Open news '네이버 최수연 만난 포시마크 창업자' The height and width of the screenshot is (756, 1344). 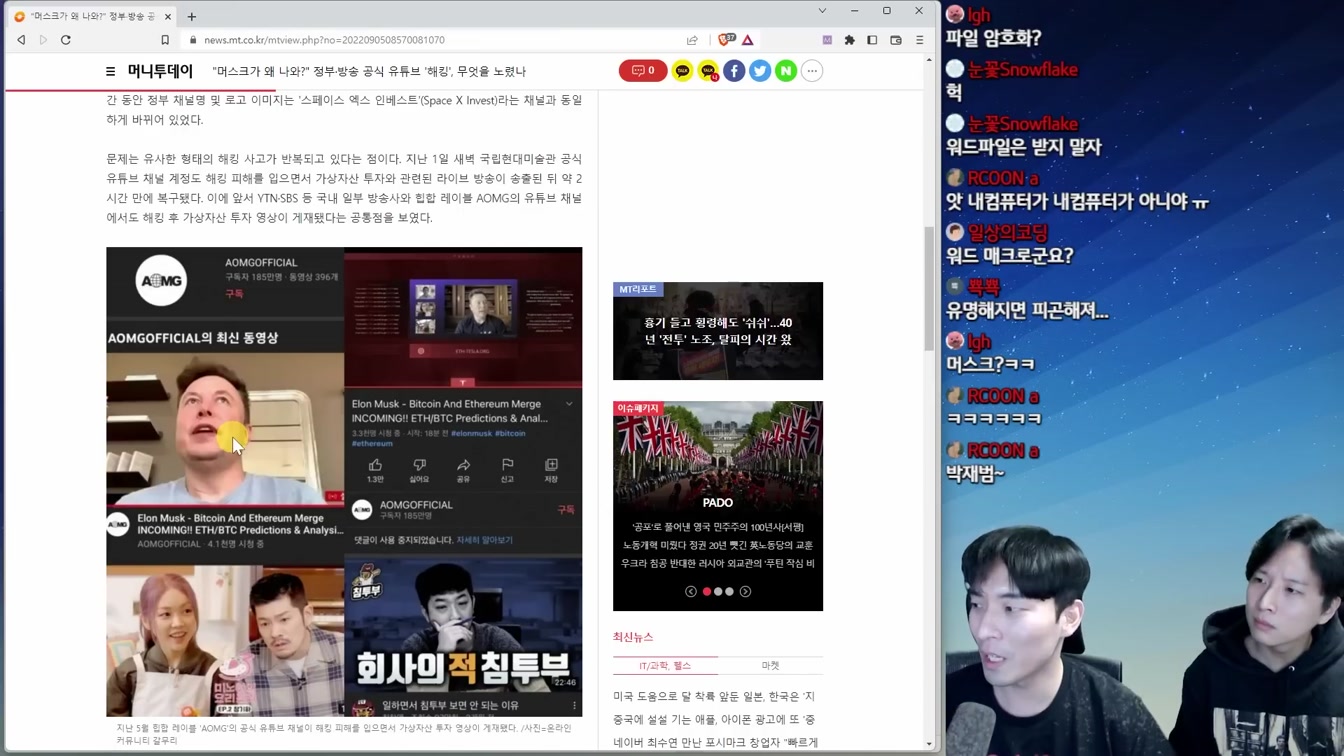(715, 743)
